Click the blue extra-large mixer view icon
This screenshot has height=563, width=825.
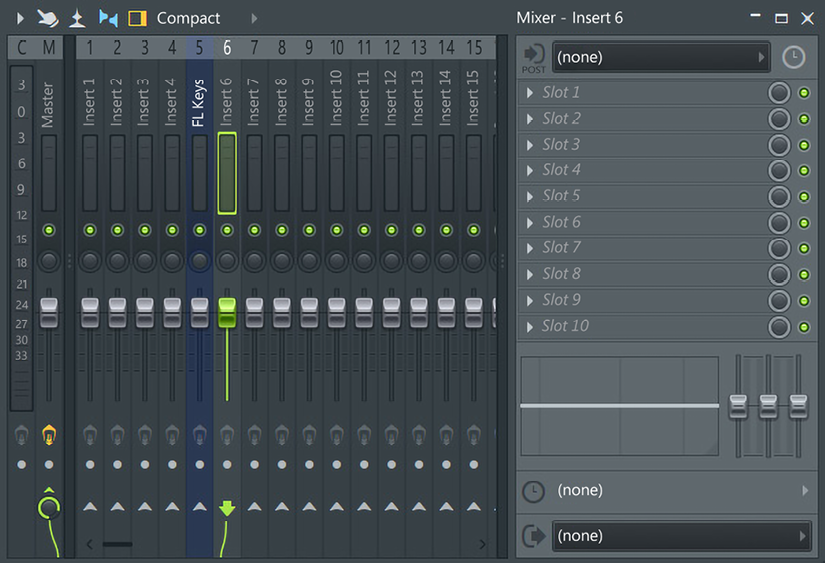(108, 18)
